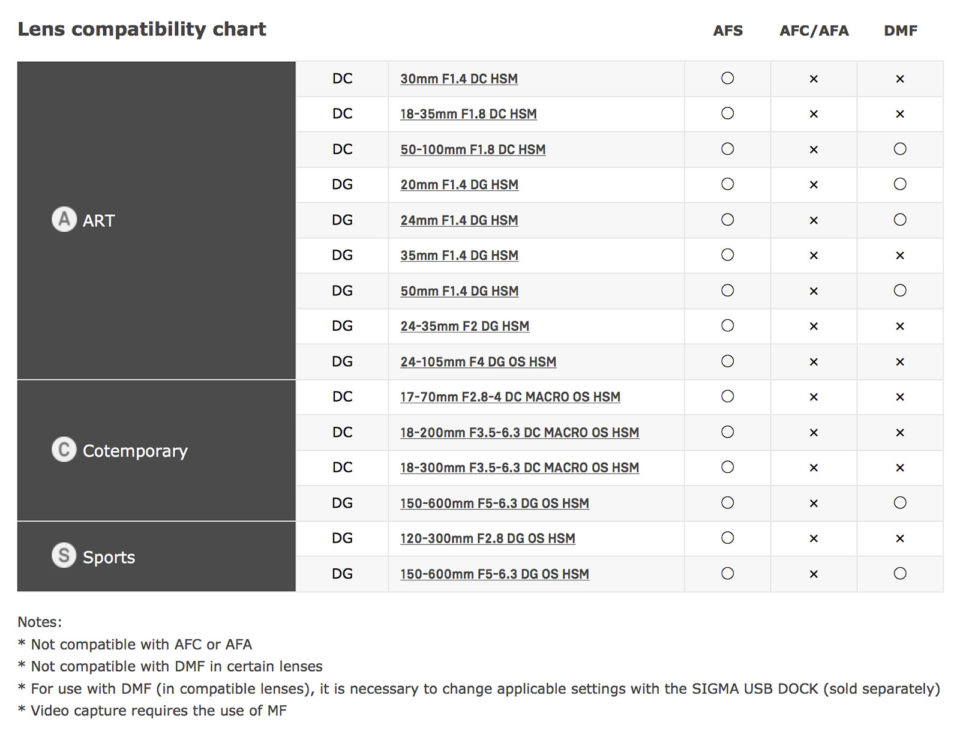Open the 18-300mm F3.5-6.3 DC MACRO OS HSM link

(x=519, y=468)
